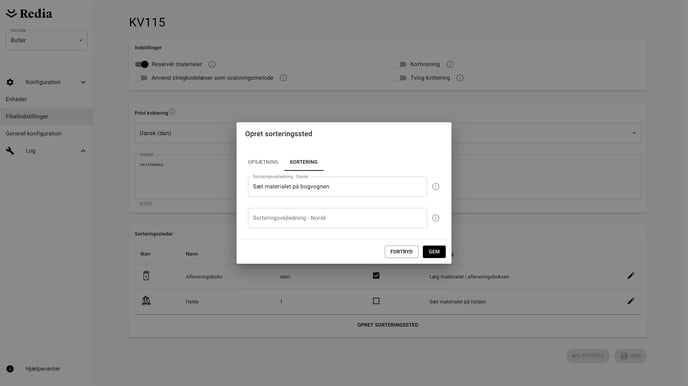Toggle the Kortvisning switch
688x386 pixels.
tap(401, 64)
